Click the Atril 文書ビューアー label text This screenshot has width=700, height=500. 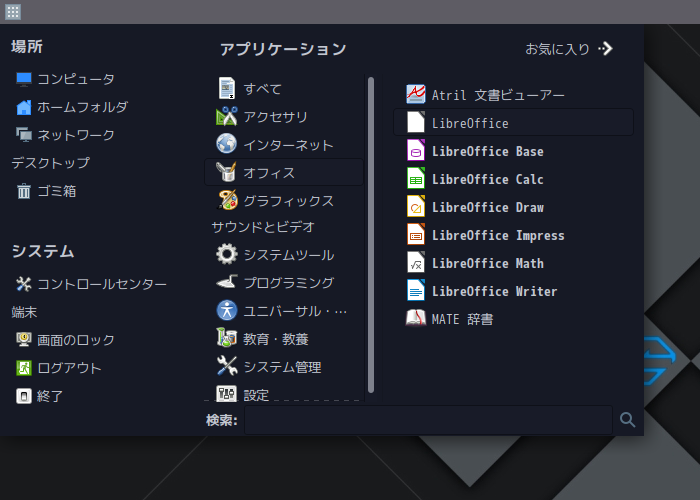pos(498,95)
